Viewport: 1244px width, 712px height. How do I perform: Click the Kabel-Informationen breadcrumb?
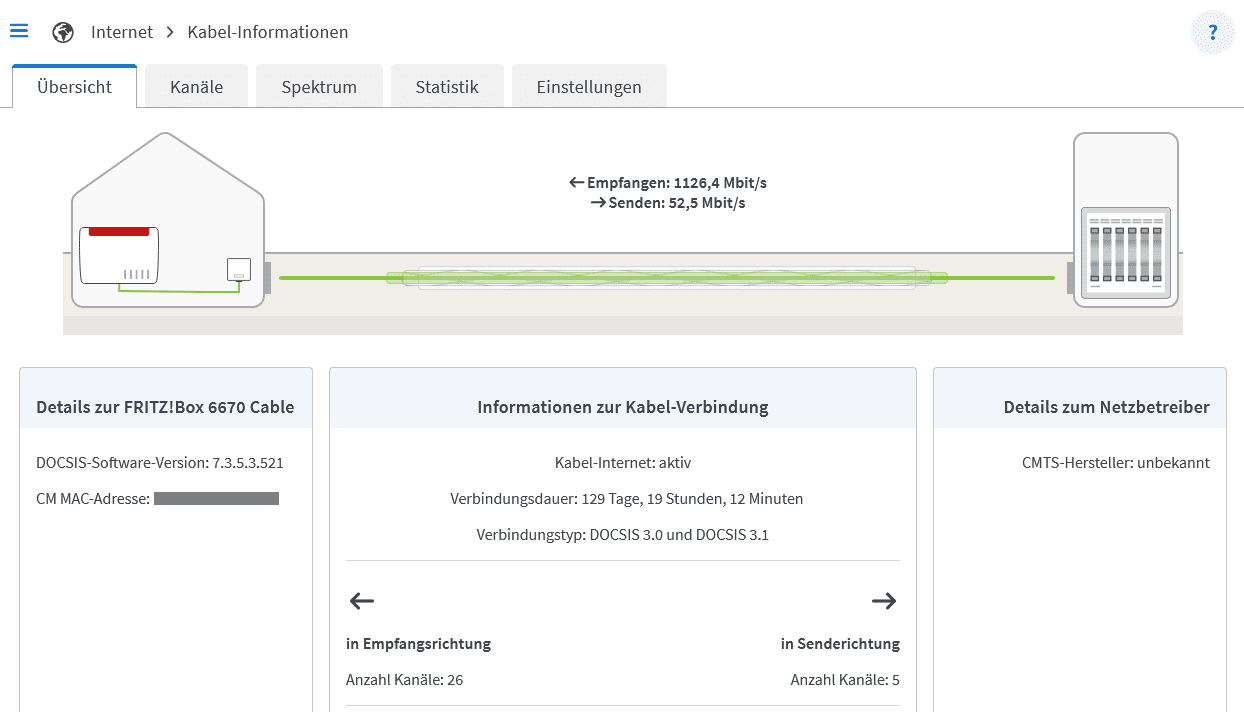pos(268,32)
